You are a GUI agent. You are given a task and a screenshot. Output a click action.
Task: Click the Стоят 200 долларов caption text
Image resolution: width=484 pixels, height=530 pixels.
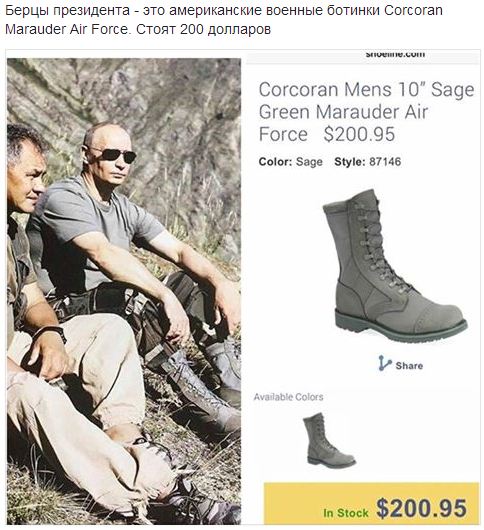pos(203,29)
